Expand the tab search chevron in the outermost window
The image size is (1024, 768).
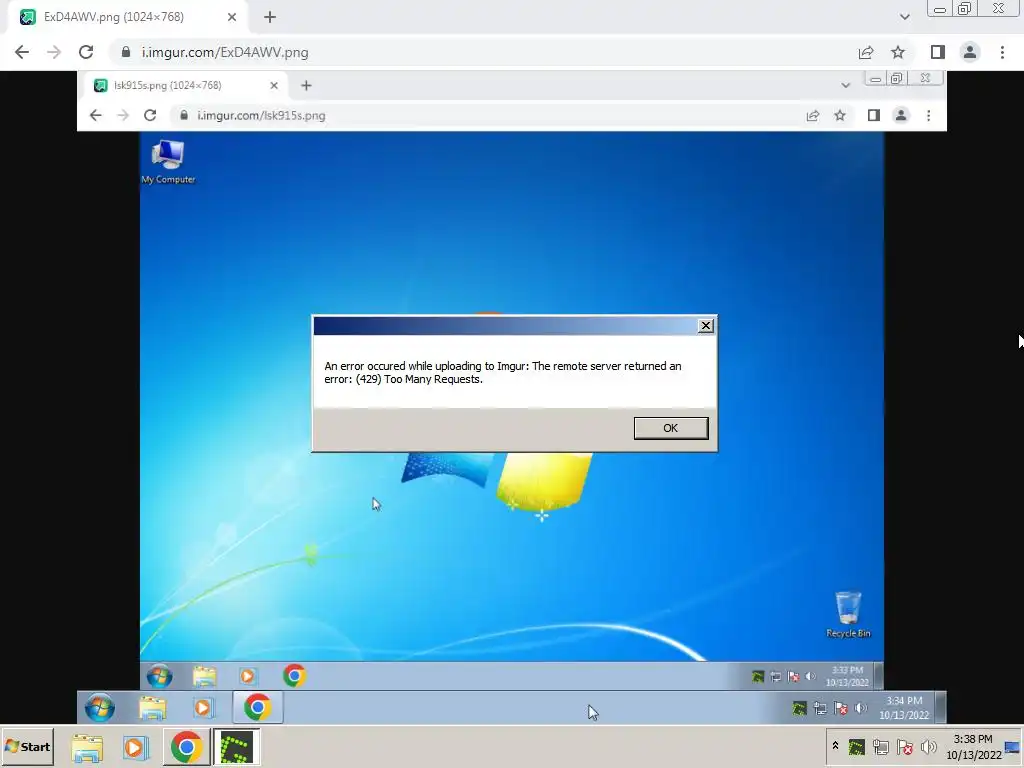tap(904, 17)
